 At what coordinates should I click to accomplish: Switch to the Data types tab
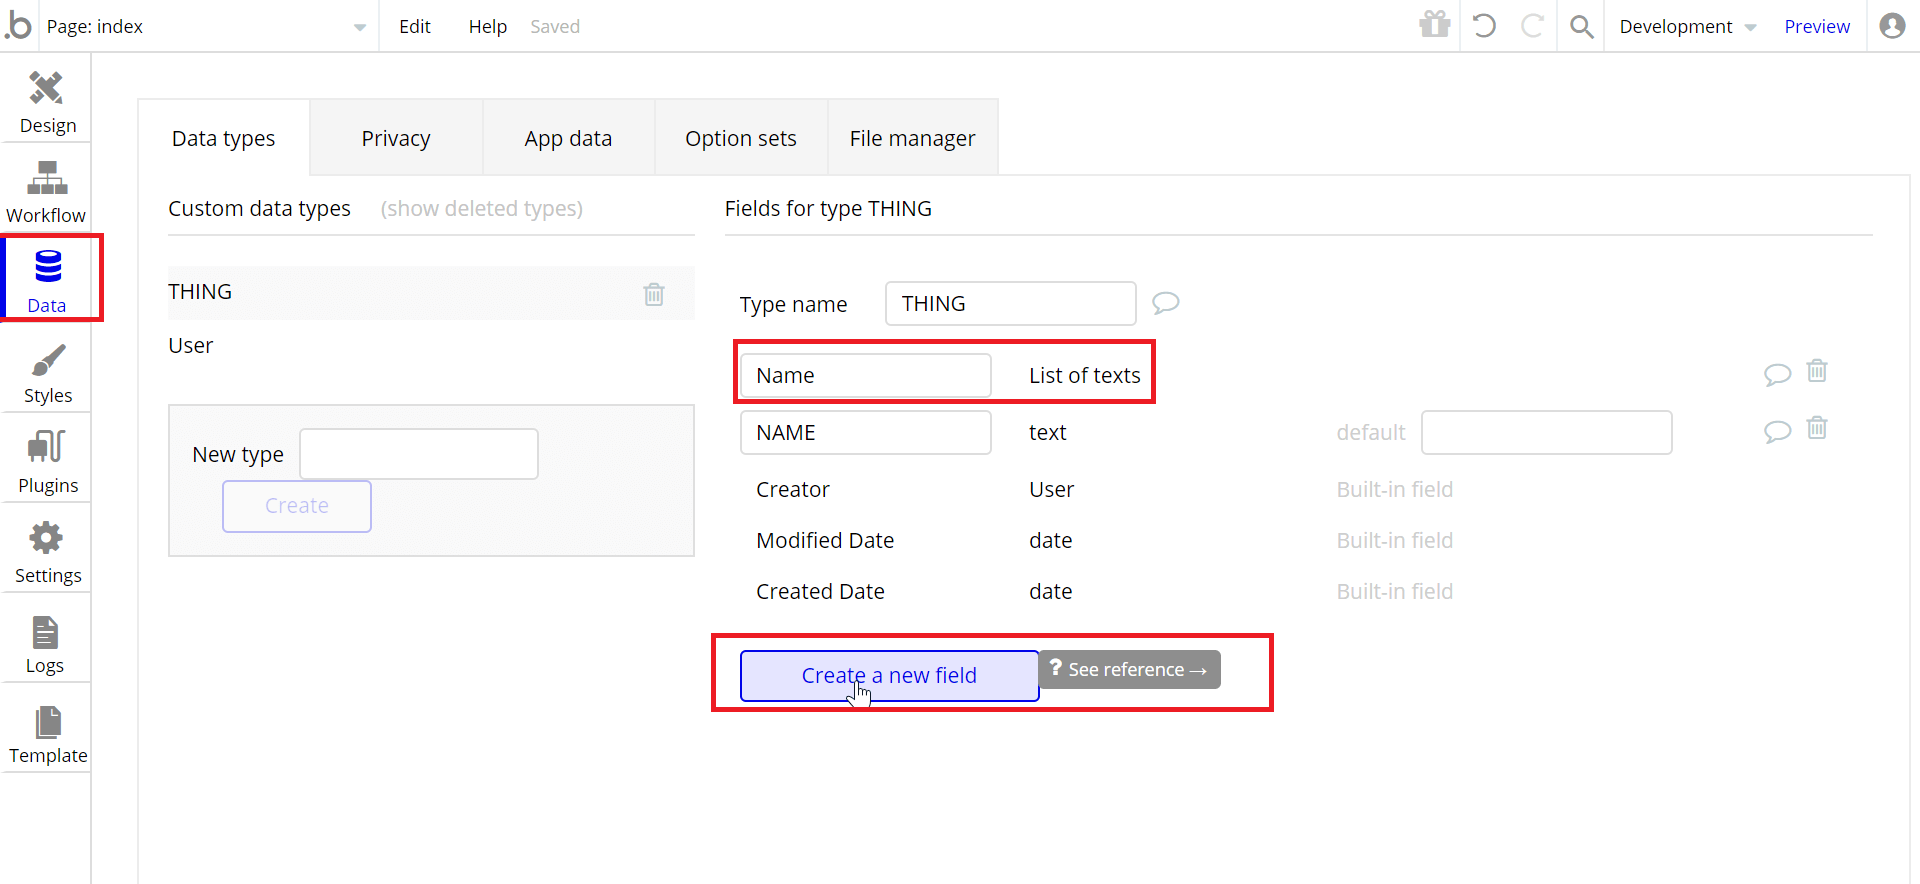[224, 138]
